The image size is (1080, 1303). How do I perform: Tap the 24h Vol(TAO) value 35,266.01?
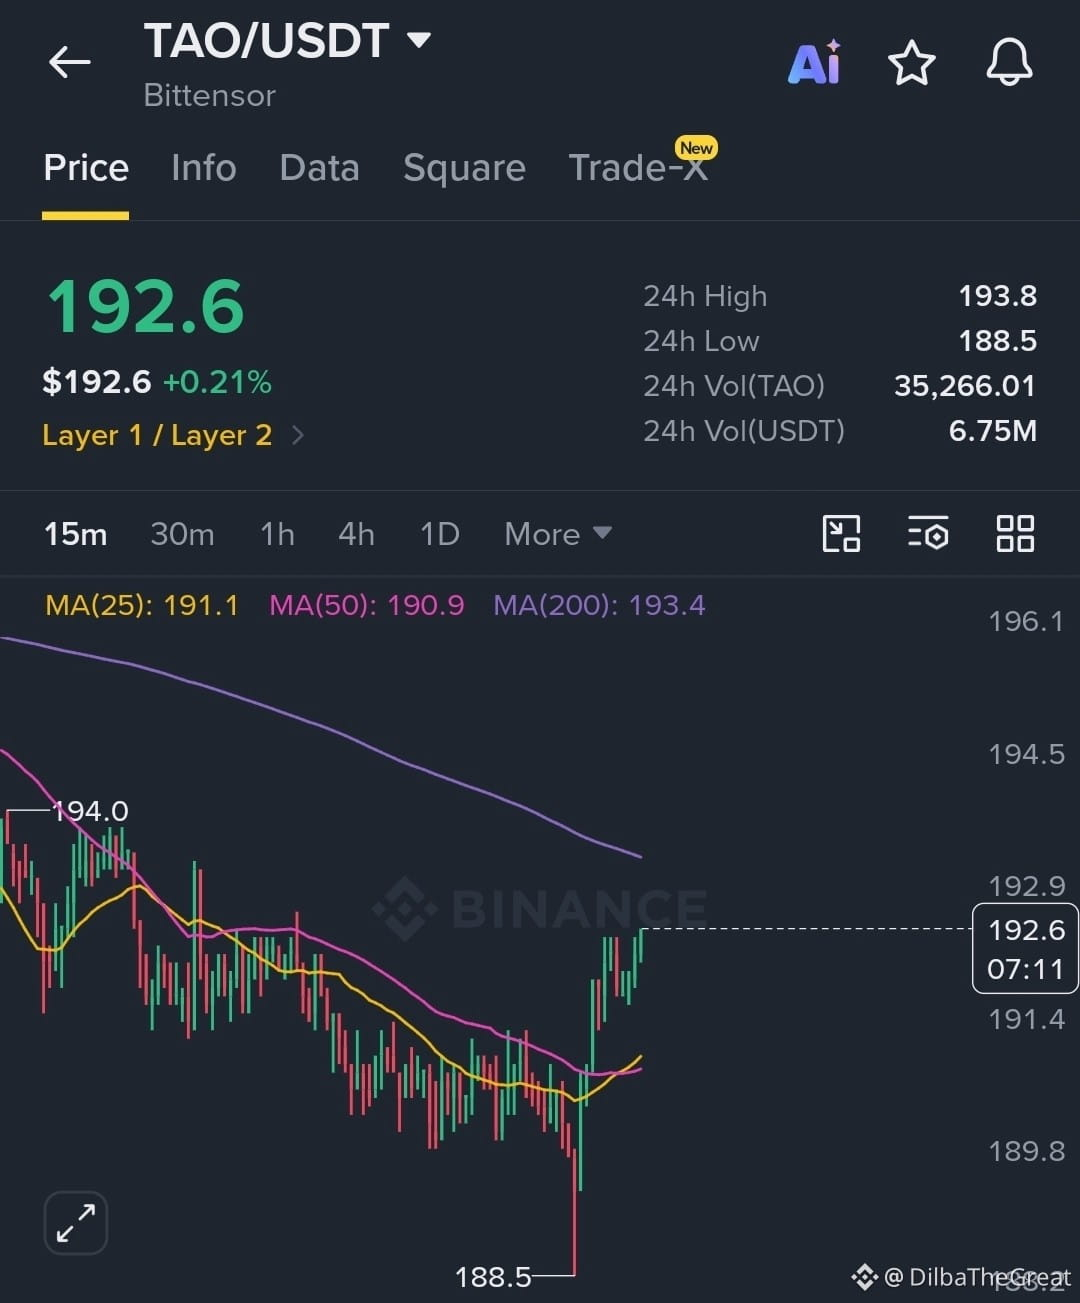[965, 386]
